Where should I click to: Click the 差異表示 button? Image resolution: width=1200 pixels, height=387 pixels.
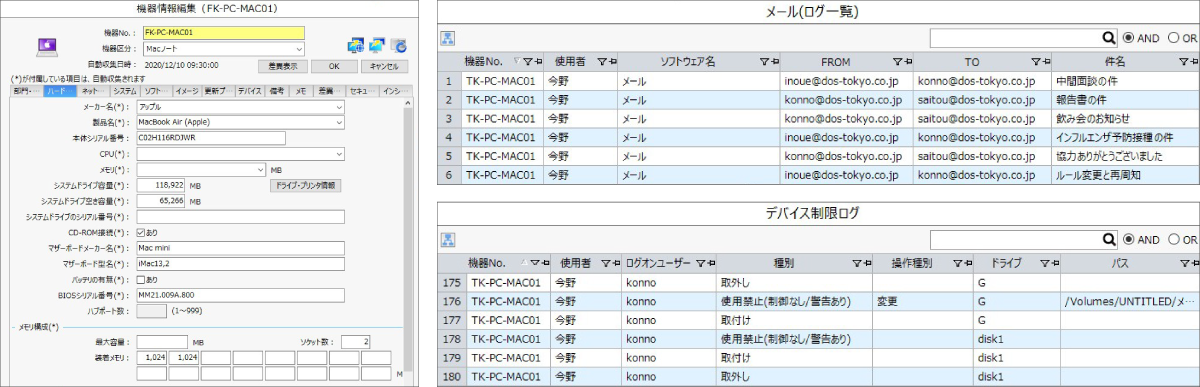(282, 66)
